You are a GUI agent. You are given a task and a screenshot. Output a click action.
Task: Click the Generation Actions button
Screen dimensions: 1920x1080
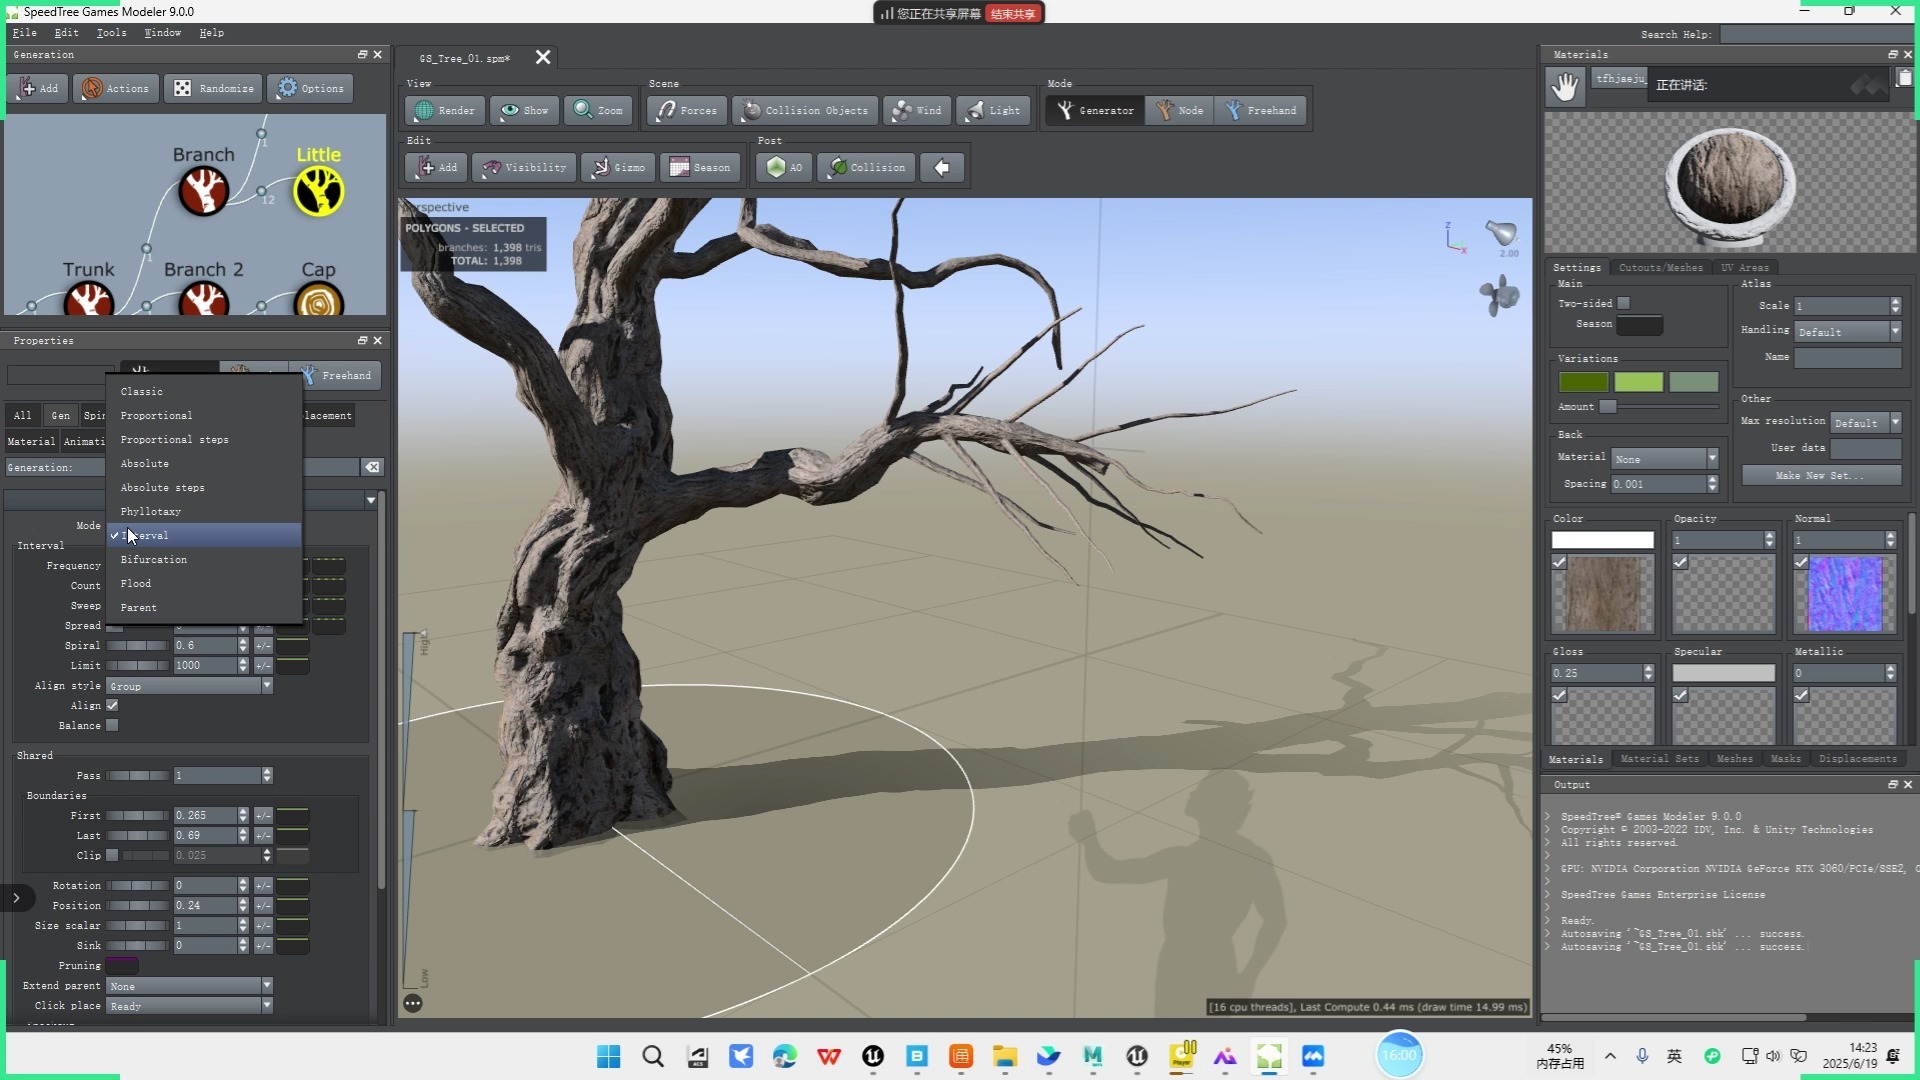pyautogui.click(x=116, y=89)
